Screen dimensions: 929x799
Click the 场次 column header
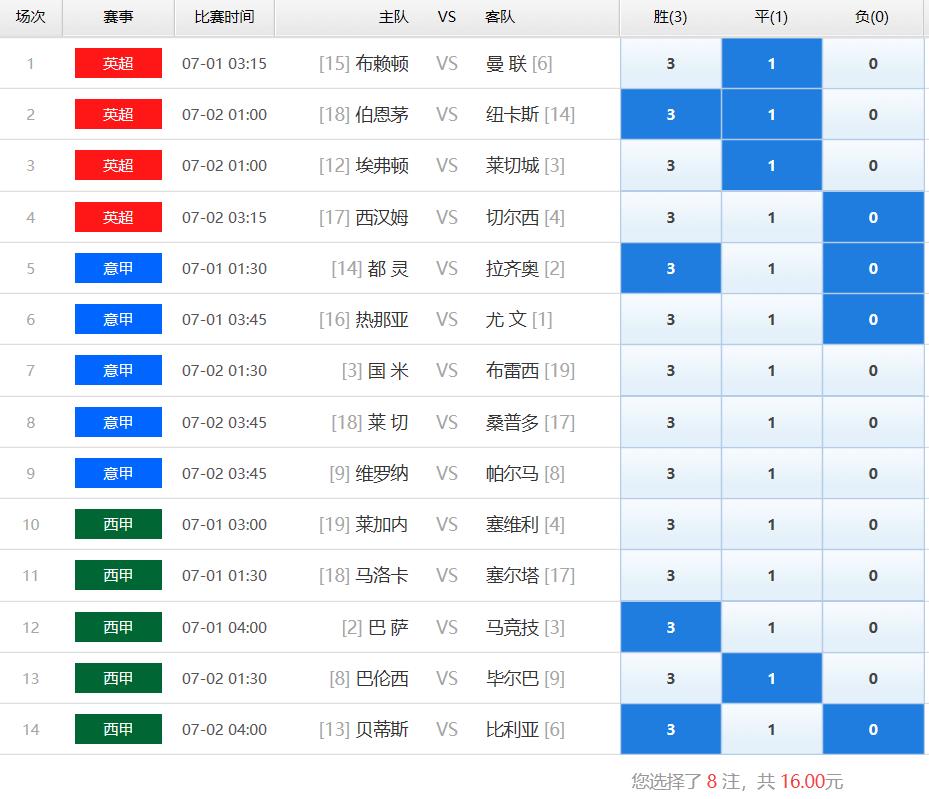(31, 17)
